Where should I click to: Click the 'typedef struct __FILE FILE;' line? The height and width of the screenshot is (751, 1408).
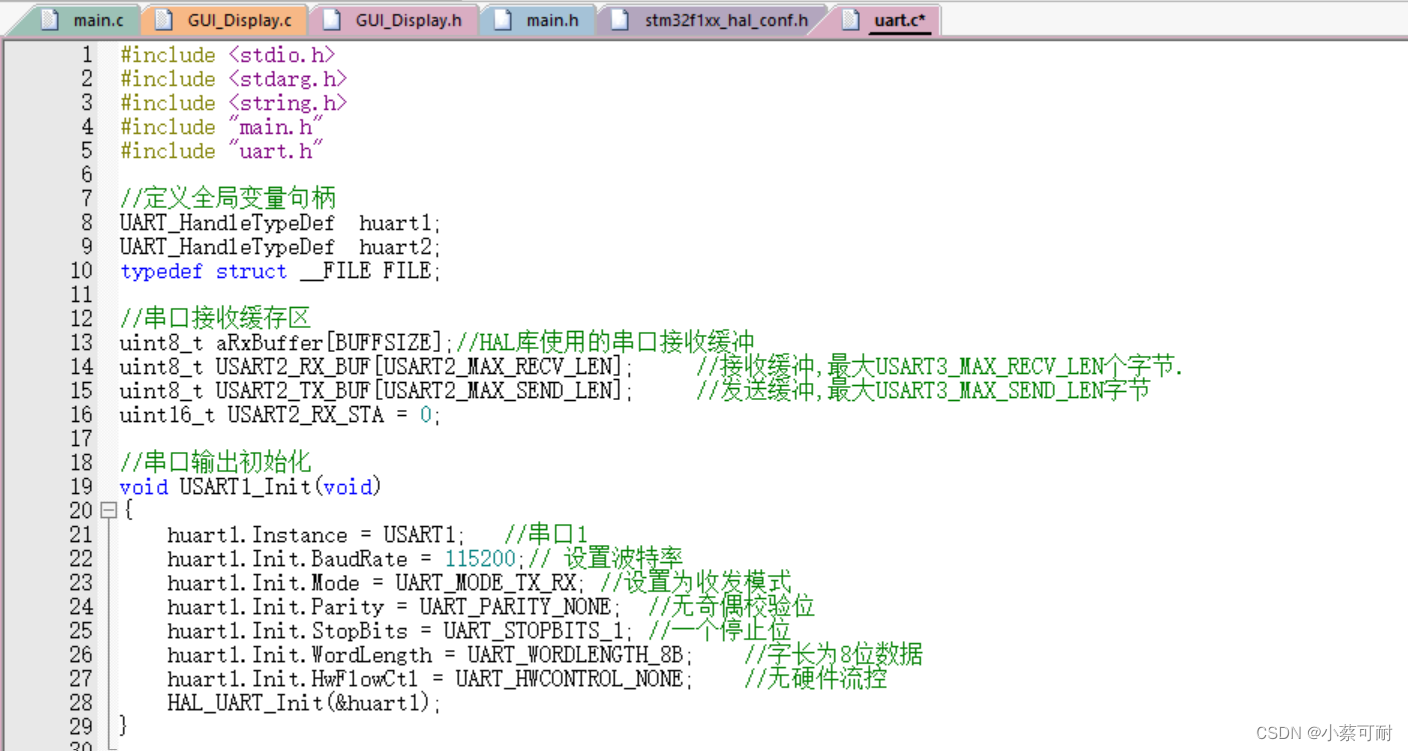(280, 271)
